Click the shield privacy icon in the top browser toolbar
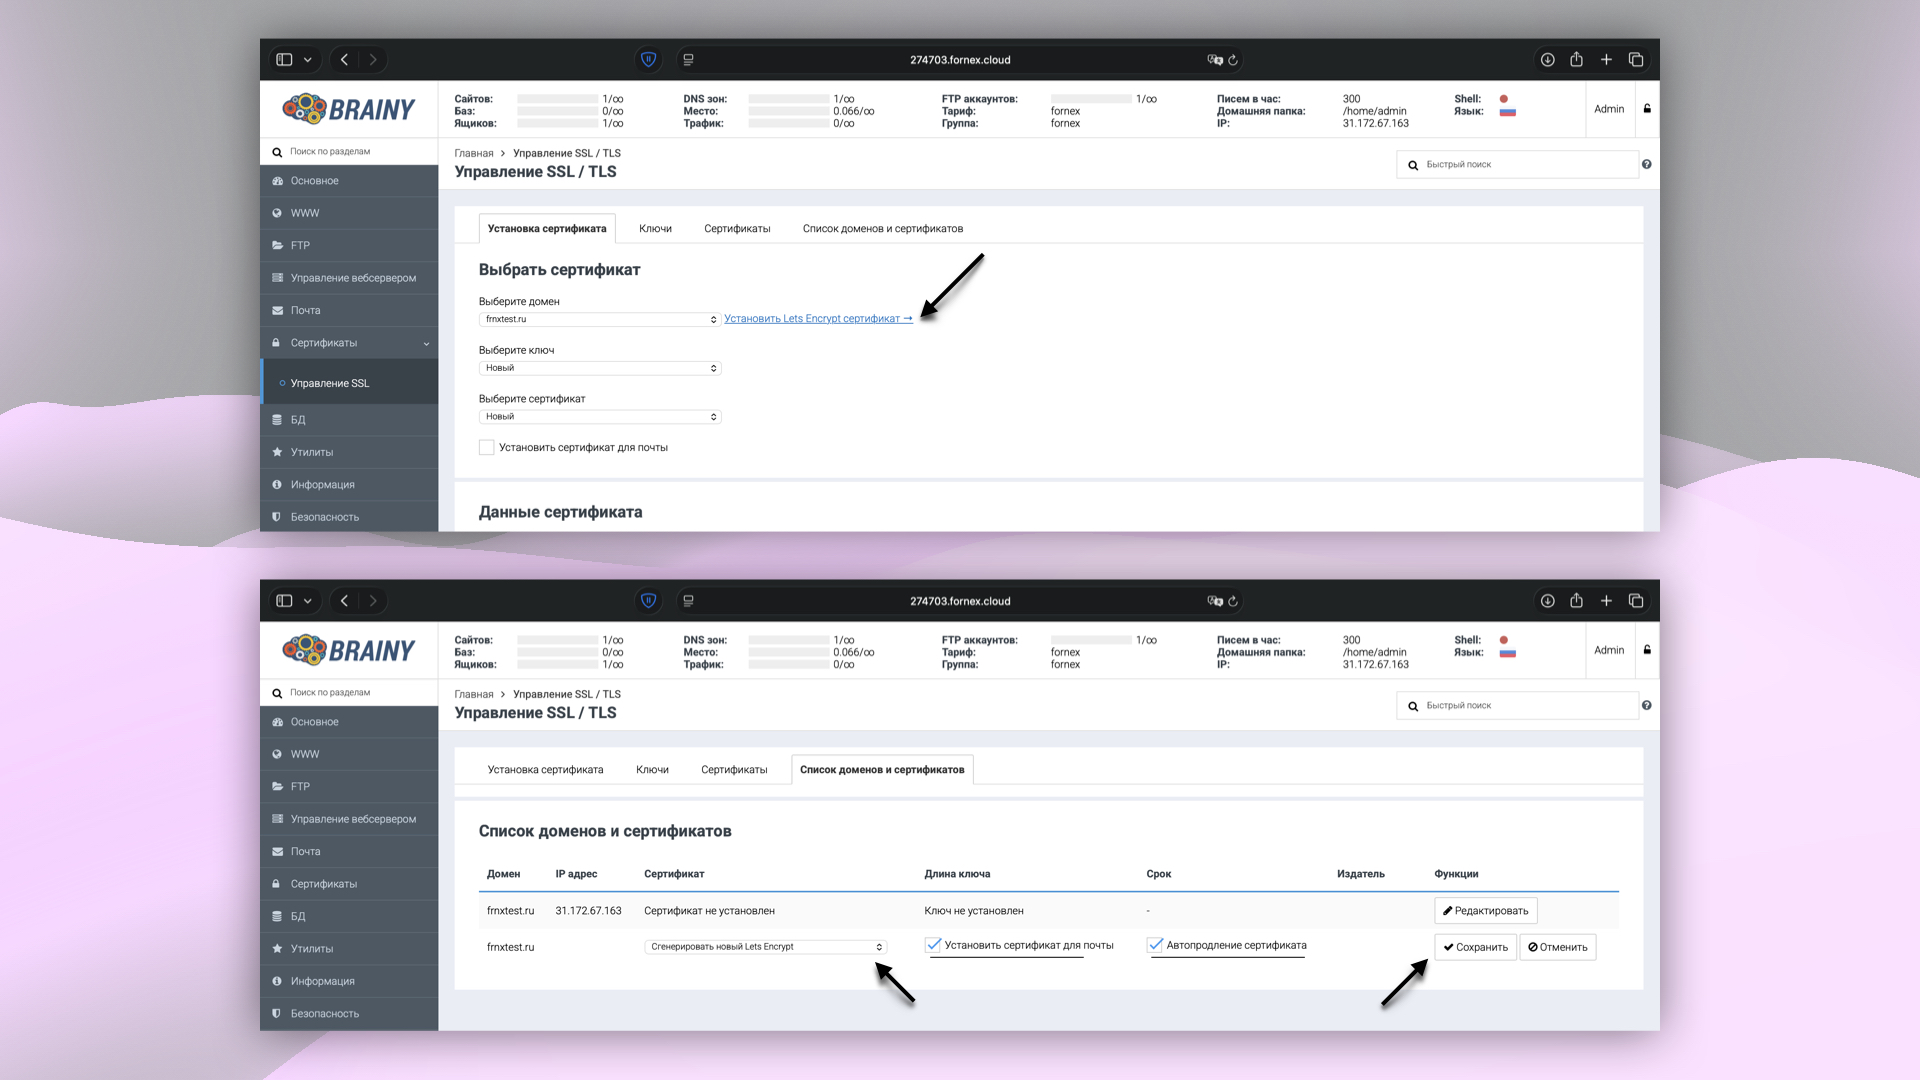Viewport: 1920px width, 1080px height. 648,60
